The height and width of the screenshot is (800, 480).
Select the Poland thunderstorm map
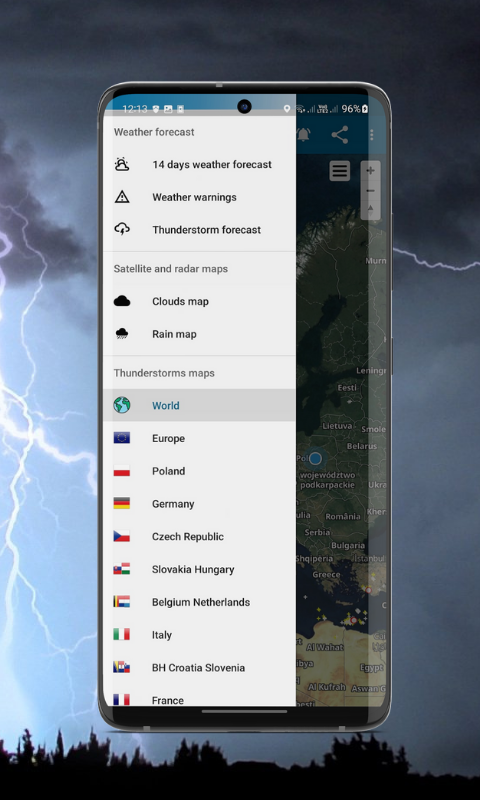(199, 471)
